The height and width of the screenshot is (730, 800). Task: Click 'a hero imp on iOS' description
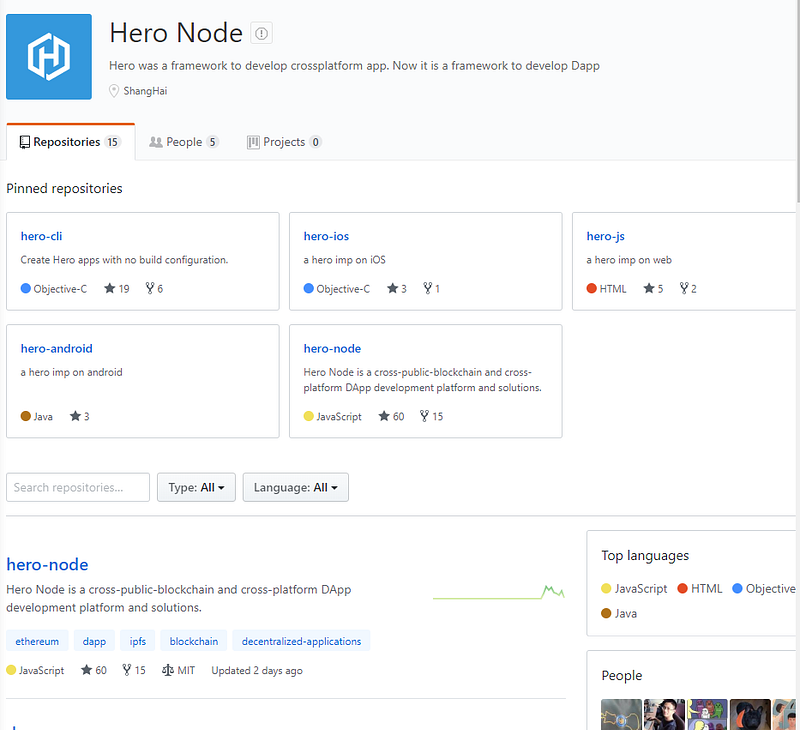[344, 260]
